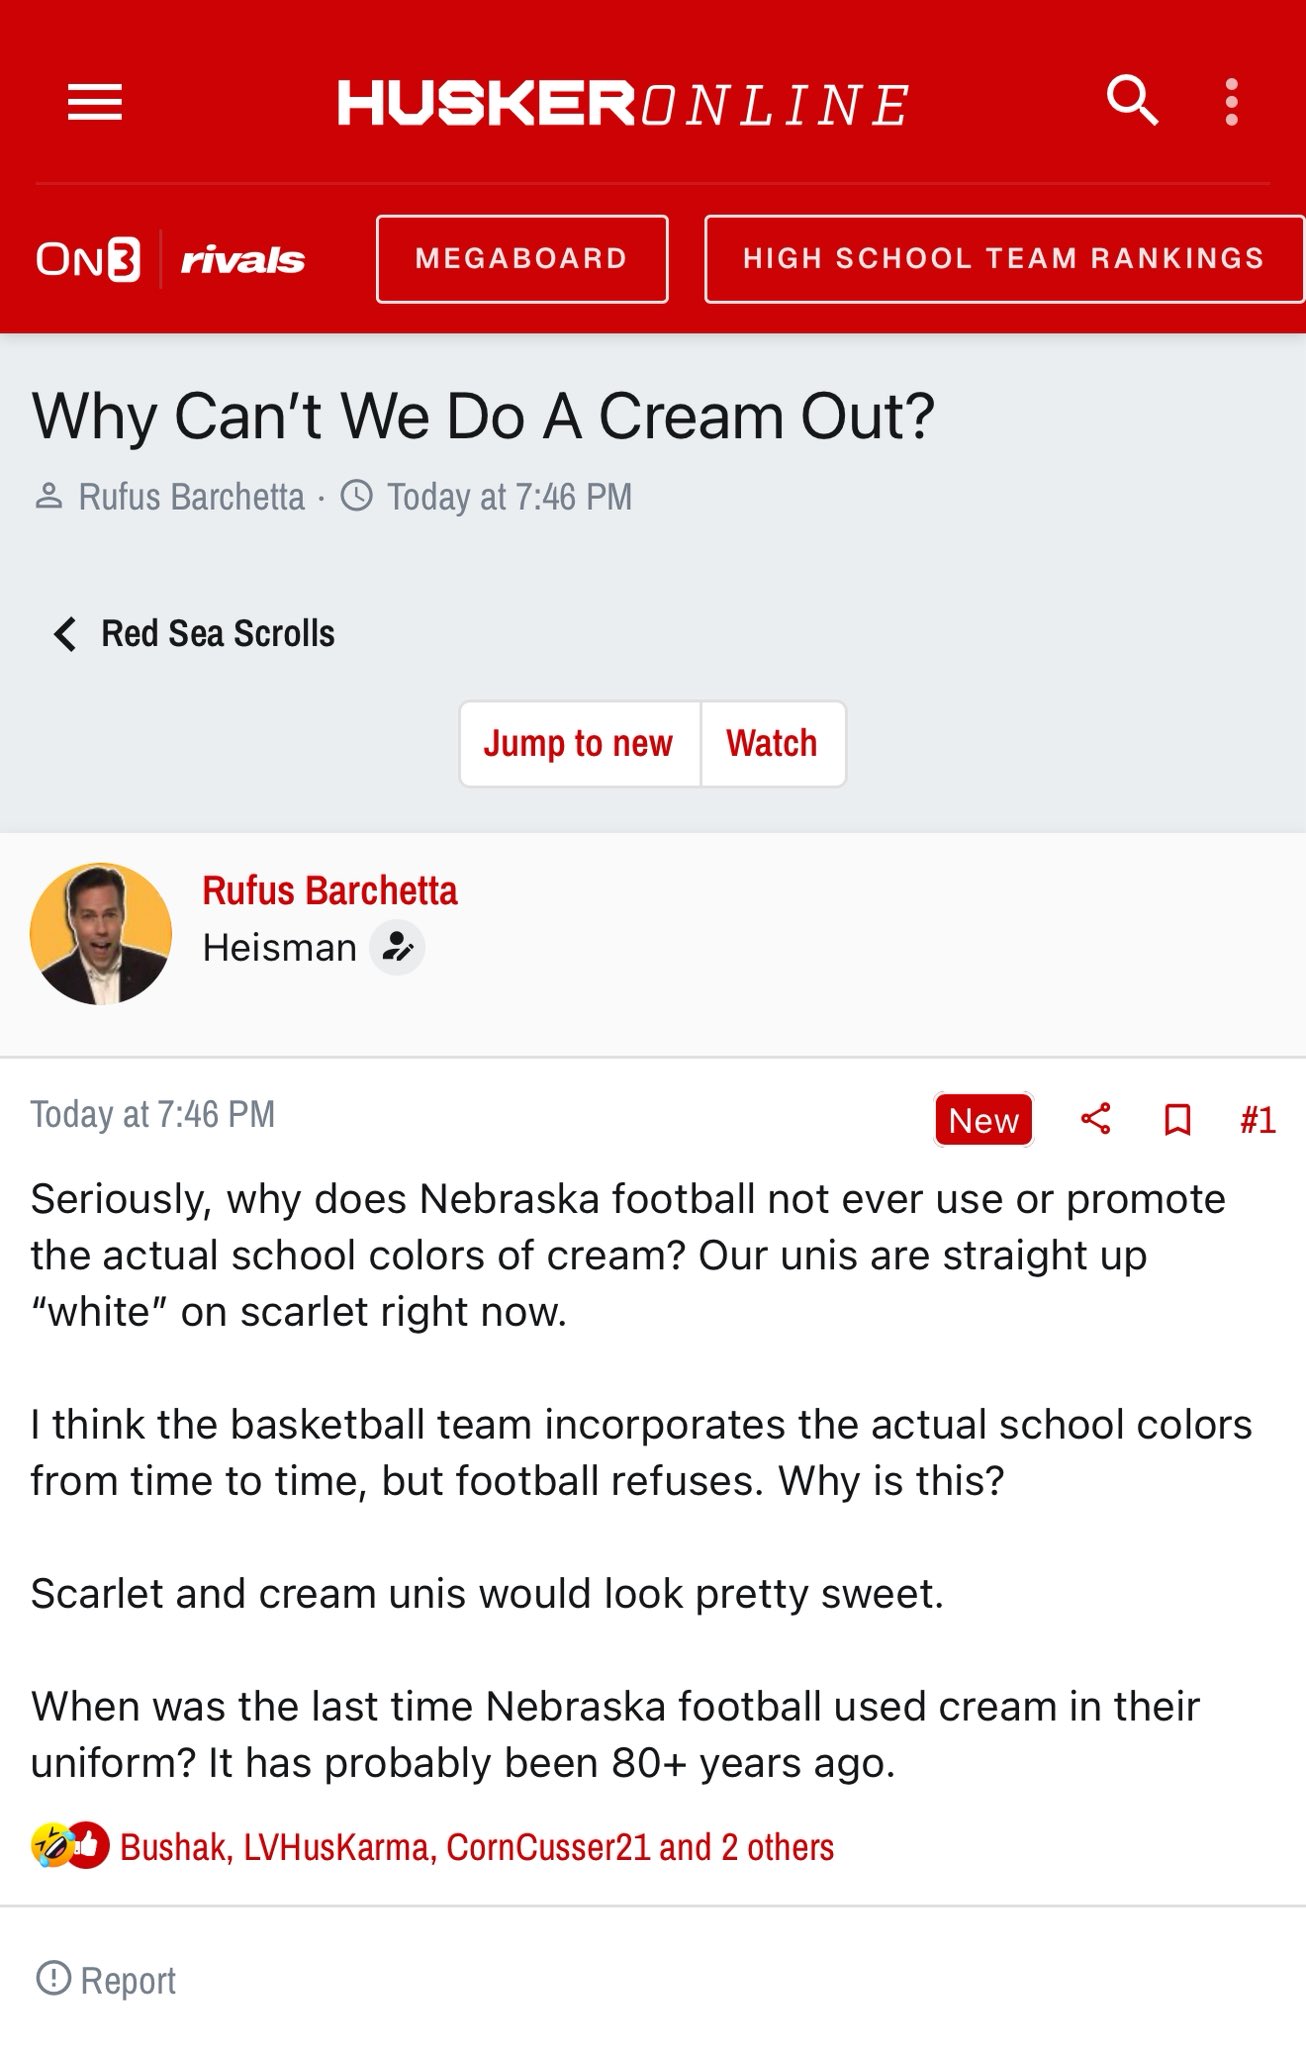
Task: View the laughing and like reaction icons
Action: (70, 1846)
